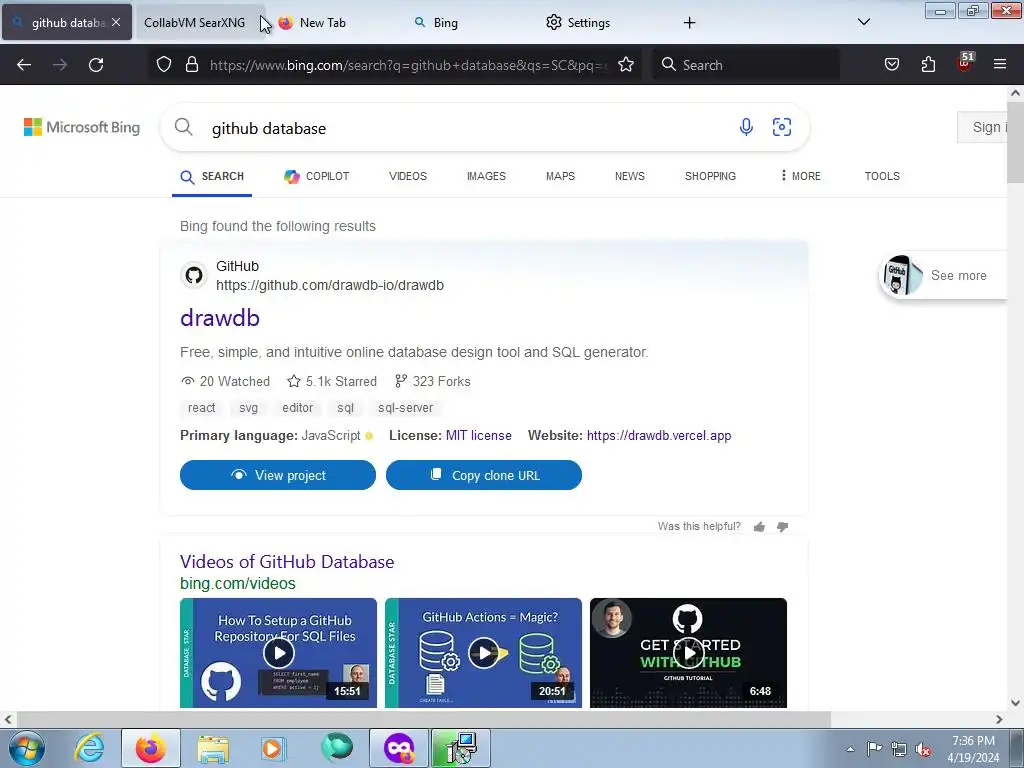The height and width of the screenshot is (768, 1024).
Task: Close the github database tab
Action: pos(116,22)
